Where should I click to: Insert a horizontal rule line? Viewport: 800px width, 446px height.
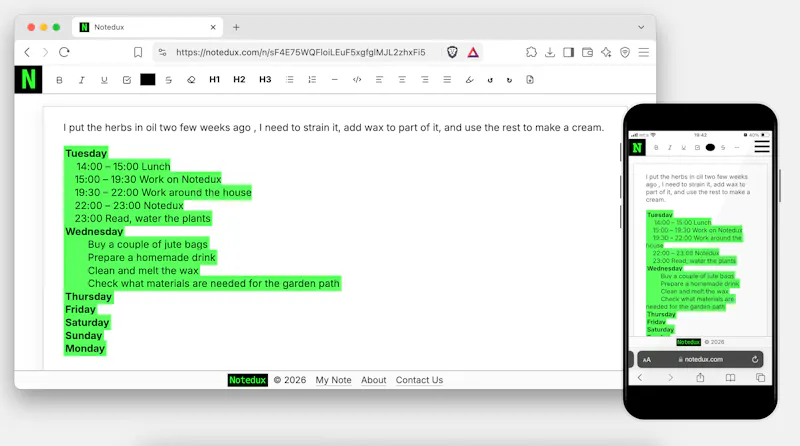[335, 80]
